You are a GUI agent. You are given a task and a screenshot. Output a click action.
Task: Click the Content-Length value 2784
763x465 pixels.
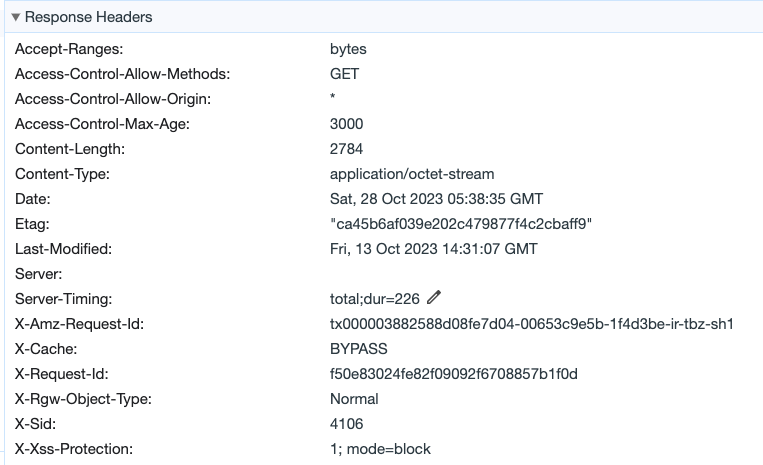click(346, 149)
